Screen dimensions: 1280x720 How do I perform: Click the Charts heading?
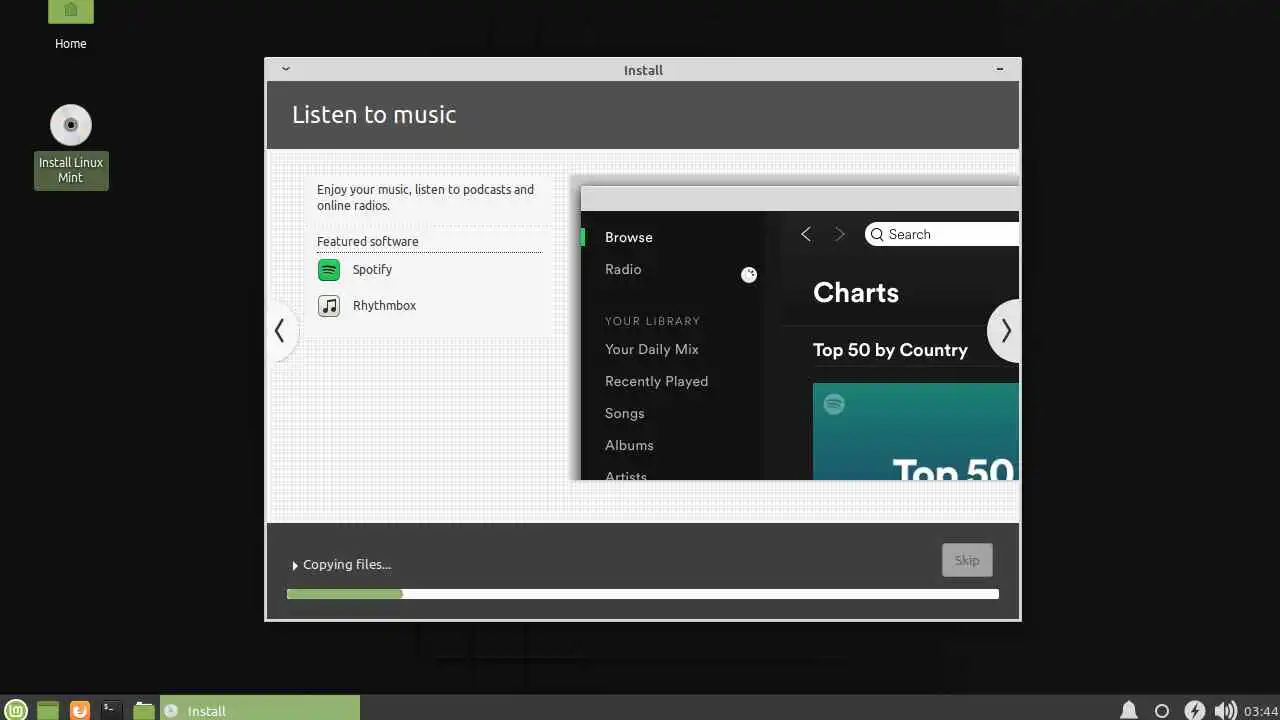[856, 293]
